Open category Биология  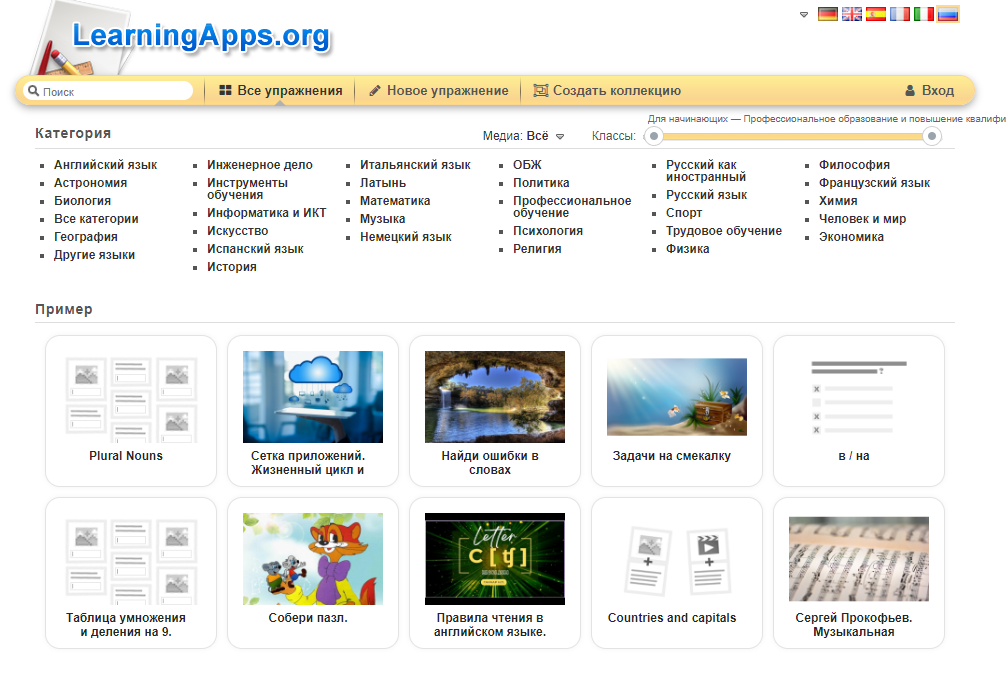82,201
